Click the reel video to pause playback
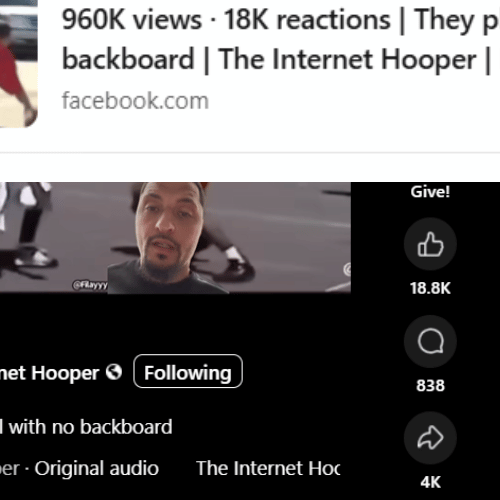This screenshot has height=500, width=500. point(175,237)
